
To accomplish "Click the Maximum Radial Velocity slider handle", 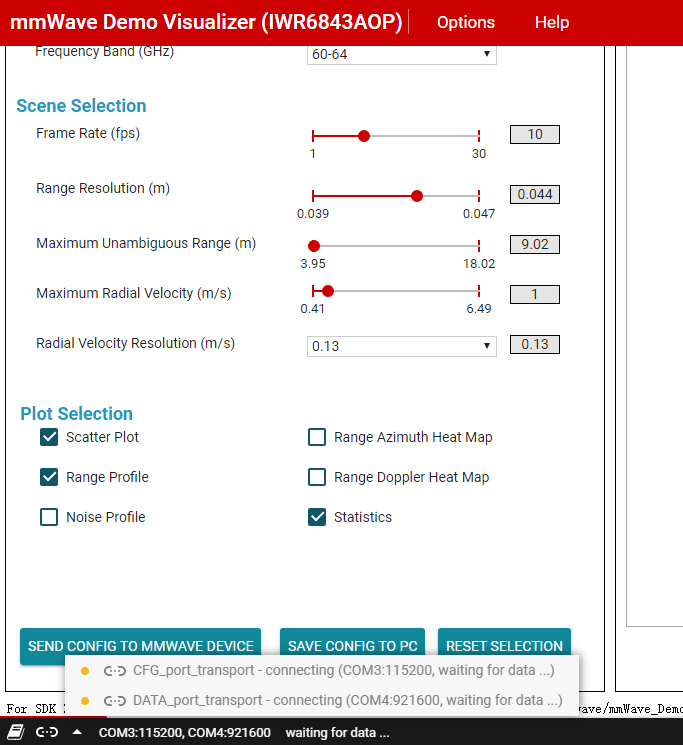I will pyautogui.click(x=328, y=291).
